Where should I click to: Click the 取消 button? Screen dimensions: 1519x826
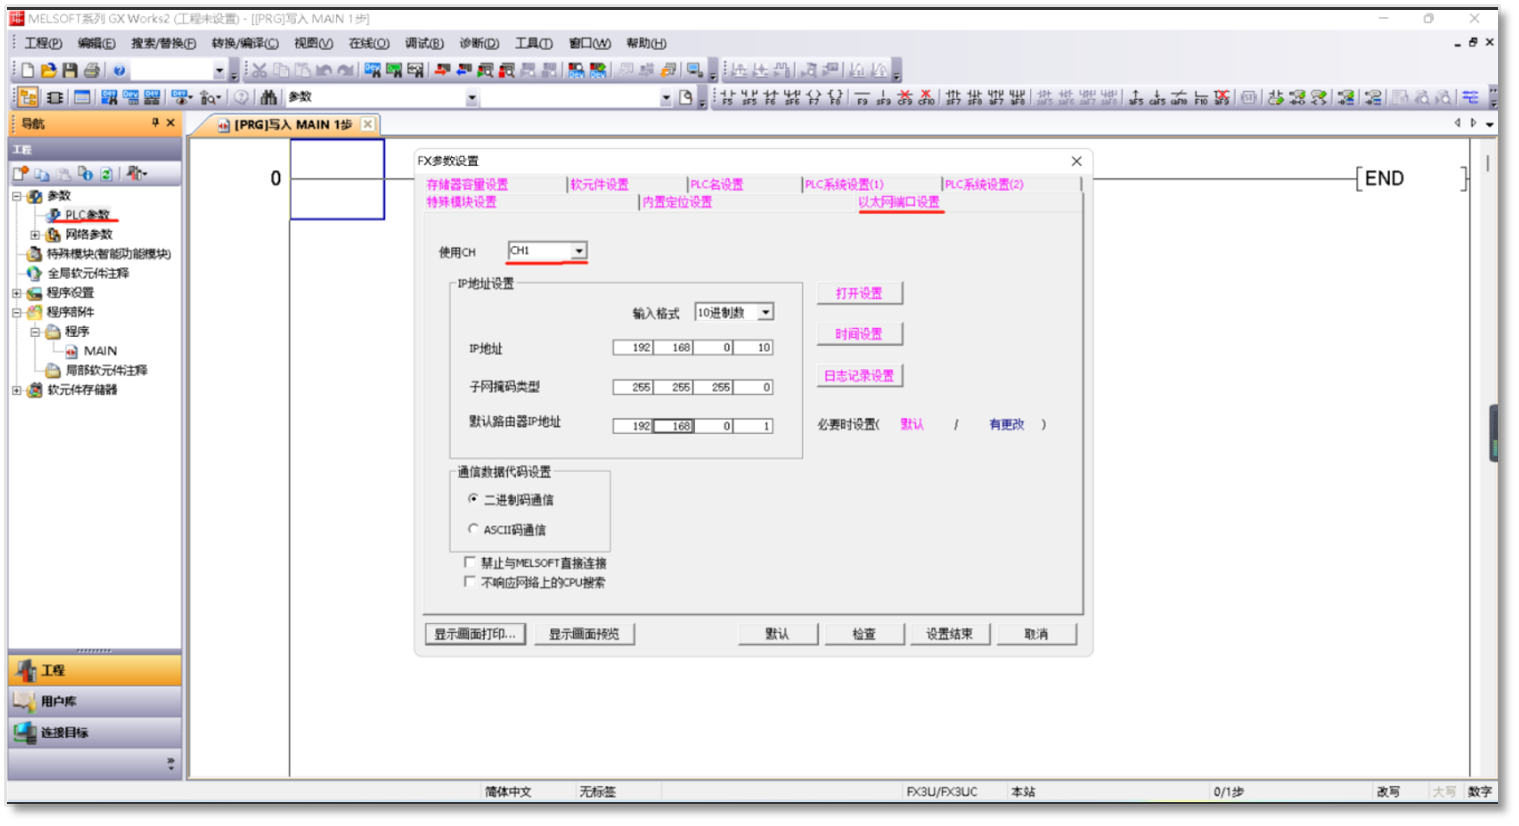coord(1036,634)
